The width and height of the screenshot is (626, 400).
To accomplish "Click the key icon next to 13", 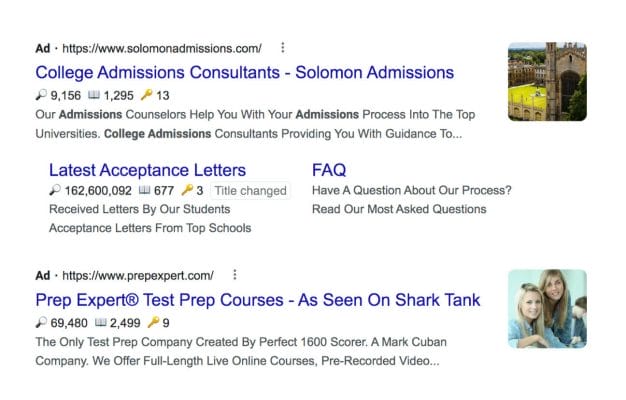I will coord(147,95).
